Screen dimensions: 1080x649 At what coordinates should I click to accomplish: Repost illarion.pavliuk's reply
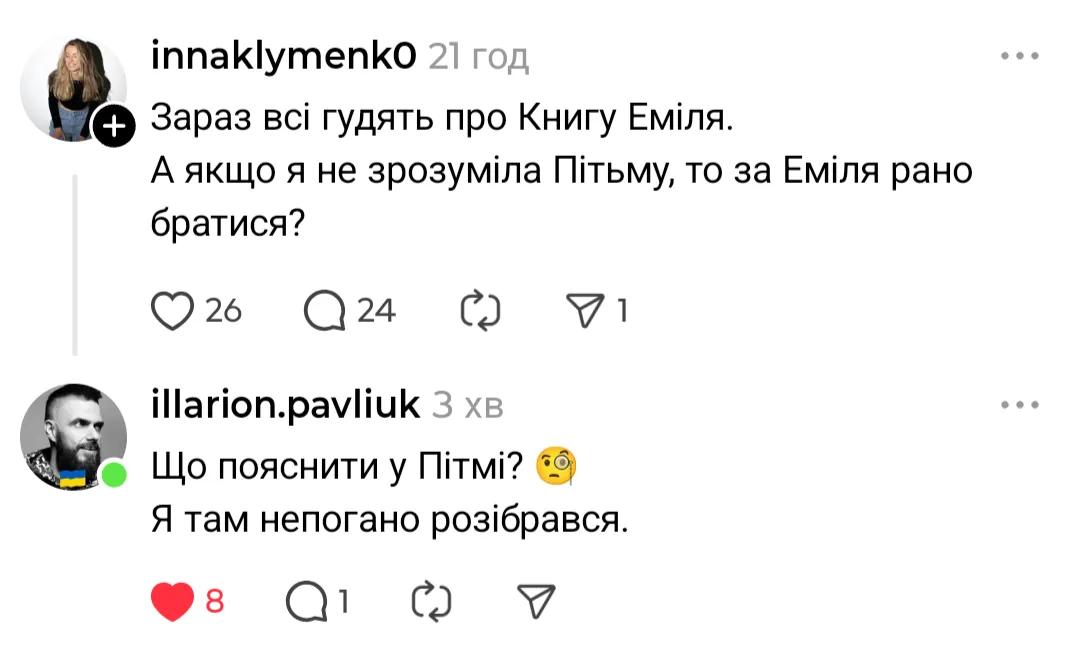pos(432,601)
